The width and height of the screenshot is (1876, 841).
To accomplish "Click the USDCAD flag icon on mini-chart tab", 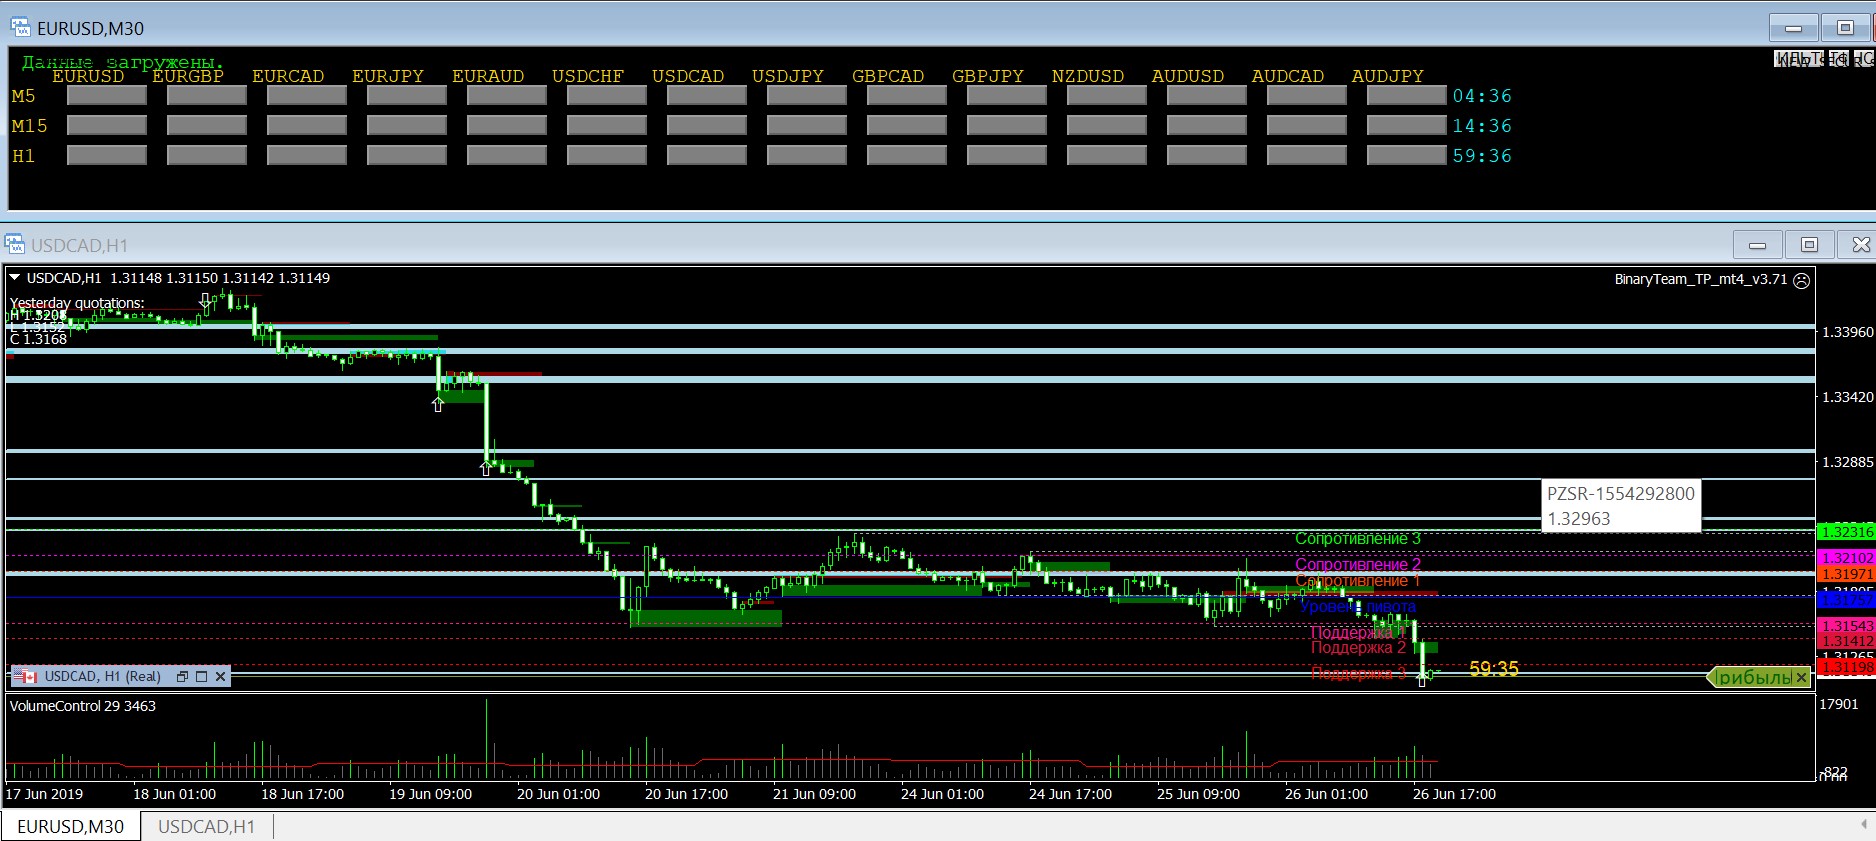I will point(27,677).
